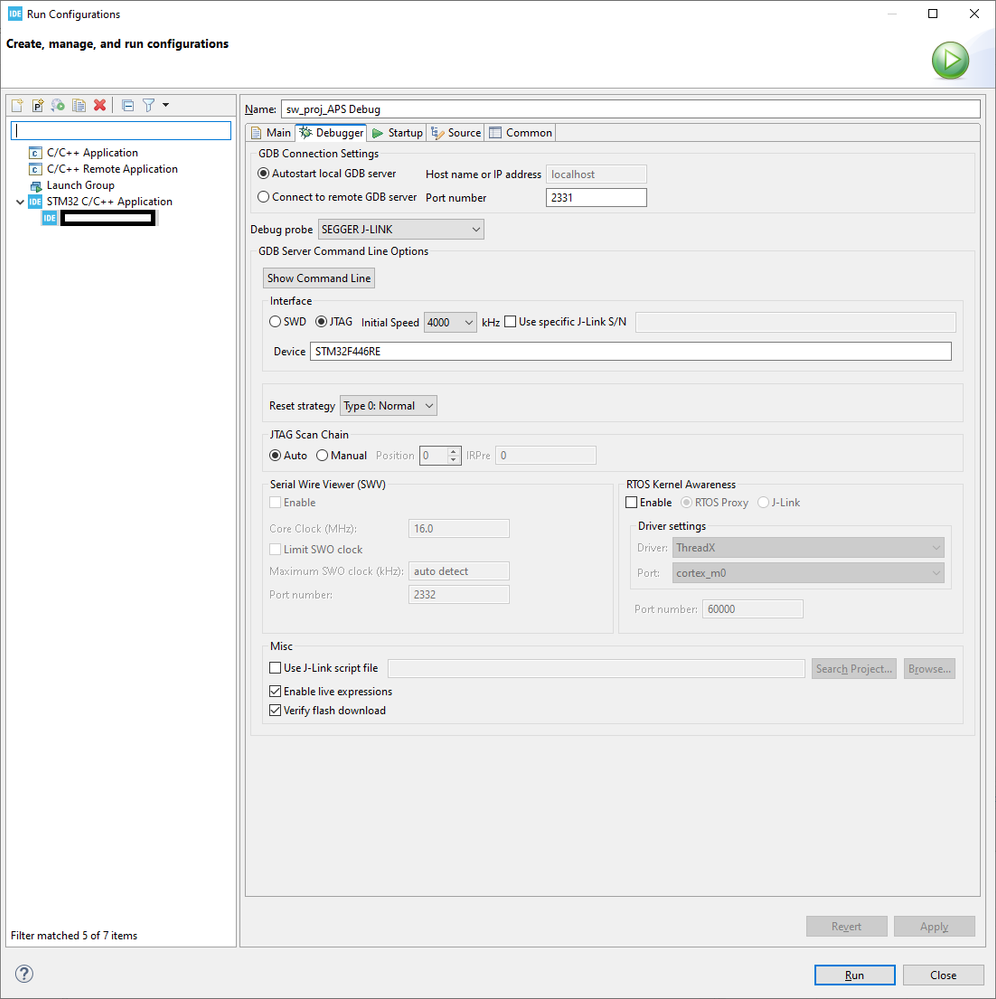Click the green Run icon at top right
The width and height of the screenshot is (996, 999).
tap(950, 61)
